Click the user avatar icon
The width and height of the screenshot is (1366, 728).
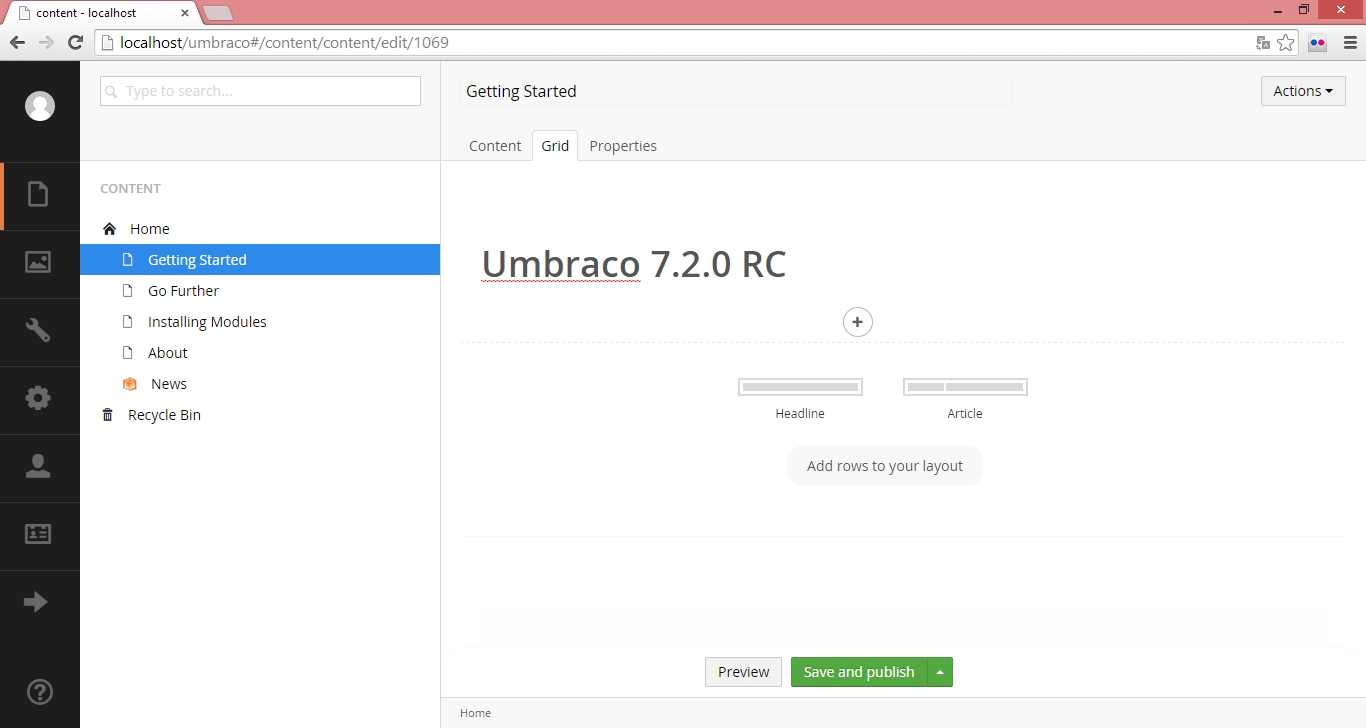coord(40,106)
